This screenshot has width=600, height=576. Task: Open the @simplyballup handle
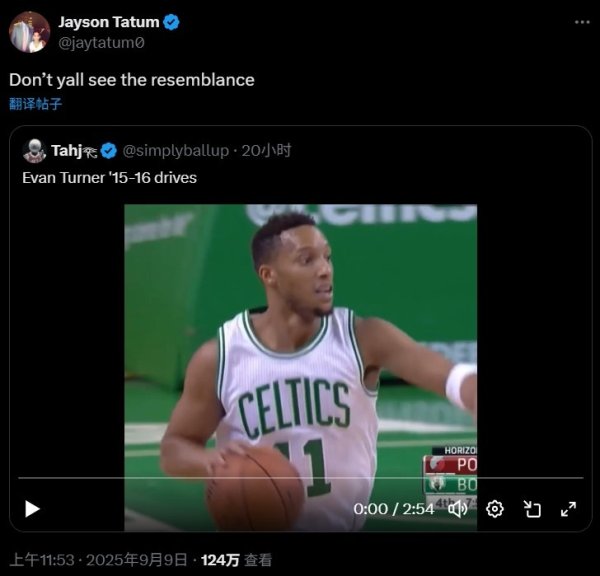pos(175,151)
